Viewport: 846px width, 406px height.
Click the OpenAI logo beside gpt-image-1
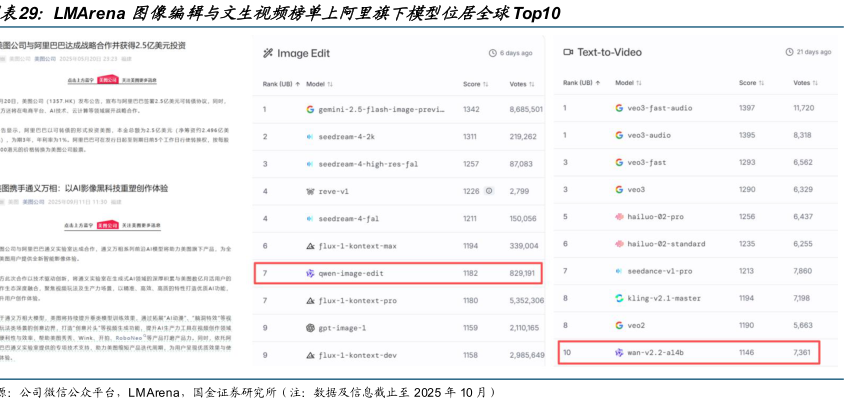pyautogui.click(x=310, y=327)
